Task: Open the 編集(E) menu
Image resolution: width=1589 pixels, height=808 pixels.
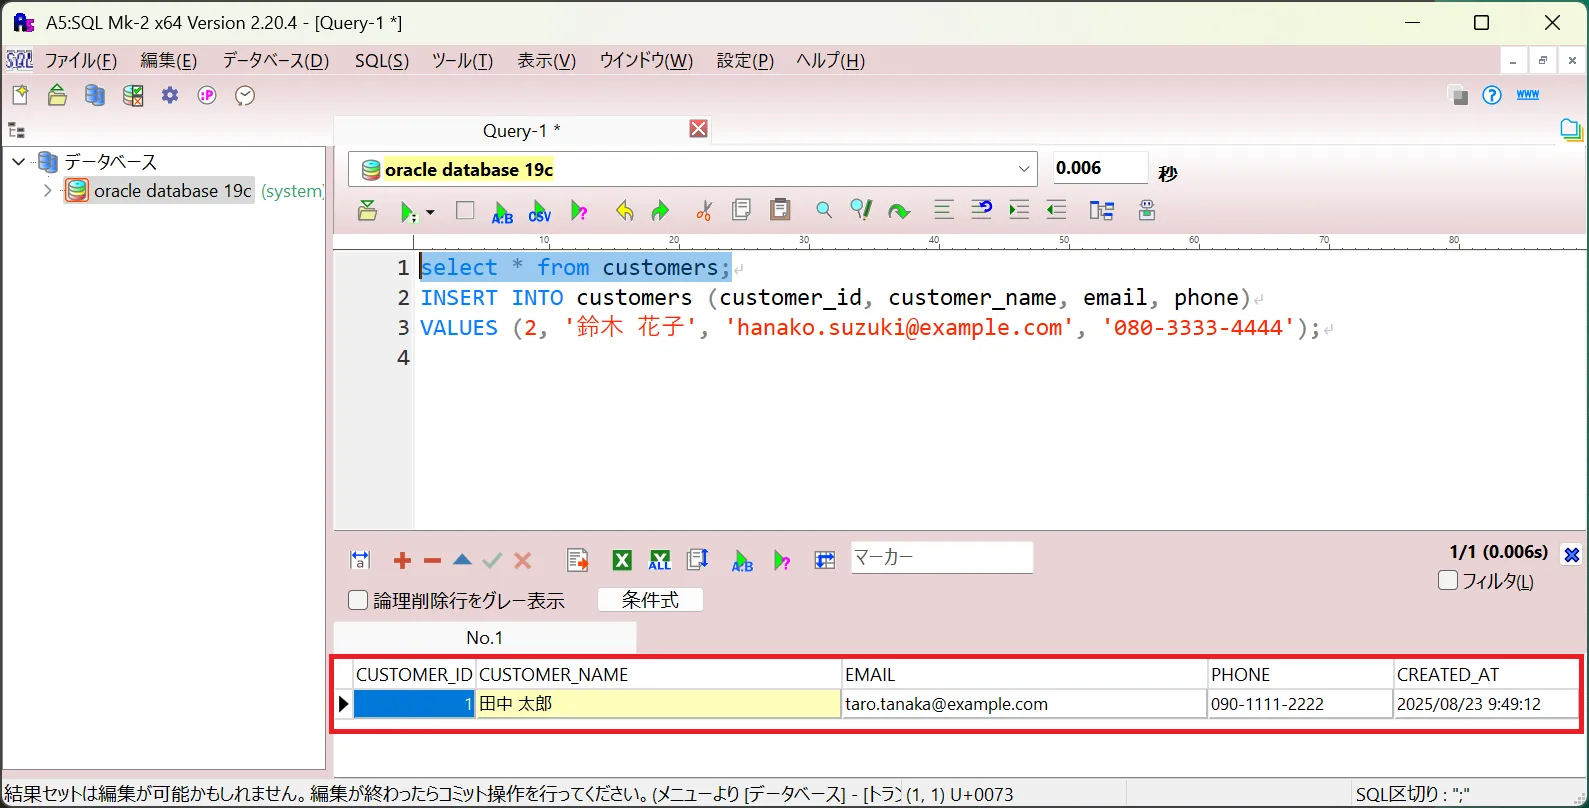Action: (x=168, y=60)
